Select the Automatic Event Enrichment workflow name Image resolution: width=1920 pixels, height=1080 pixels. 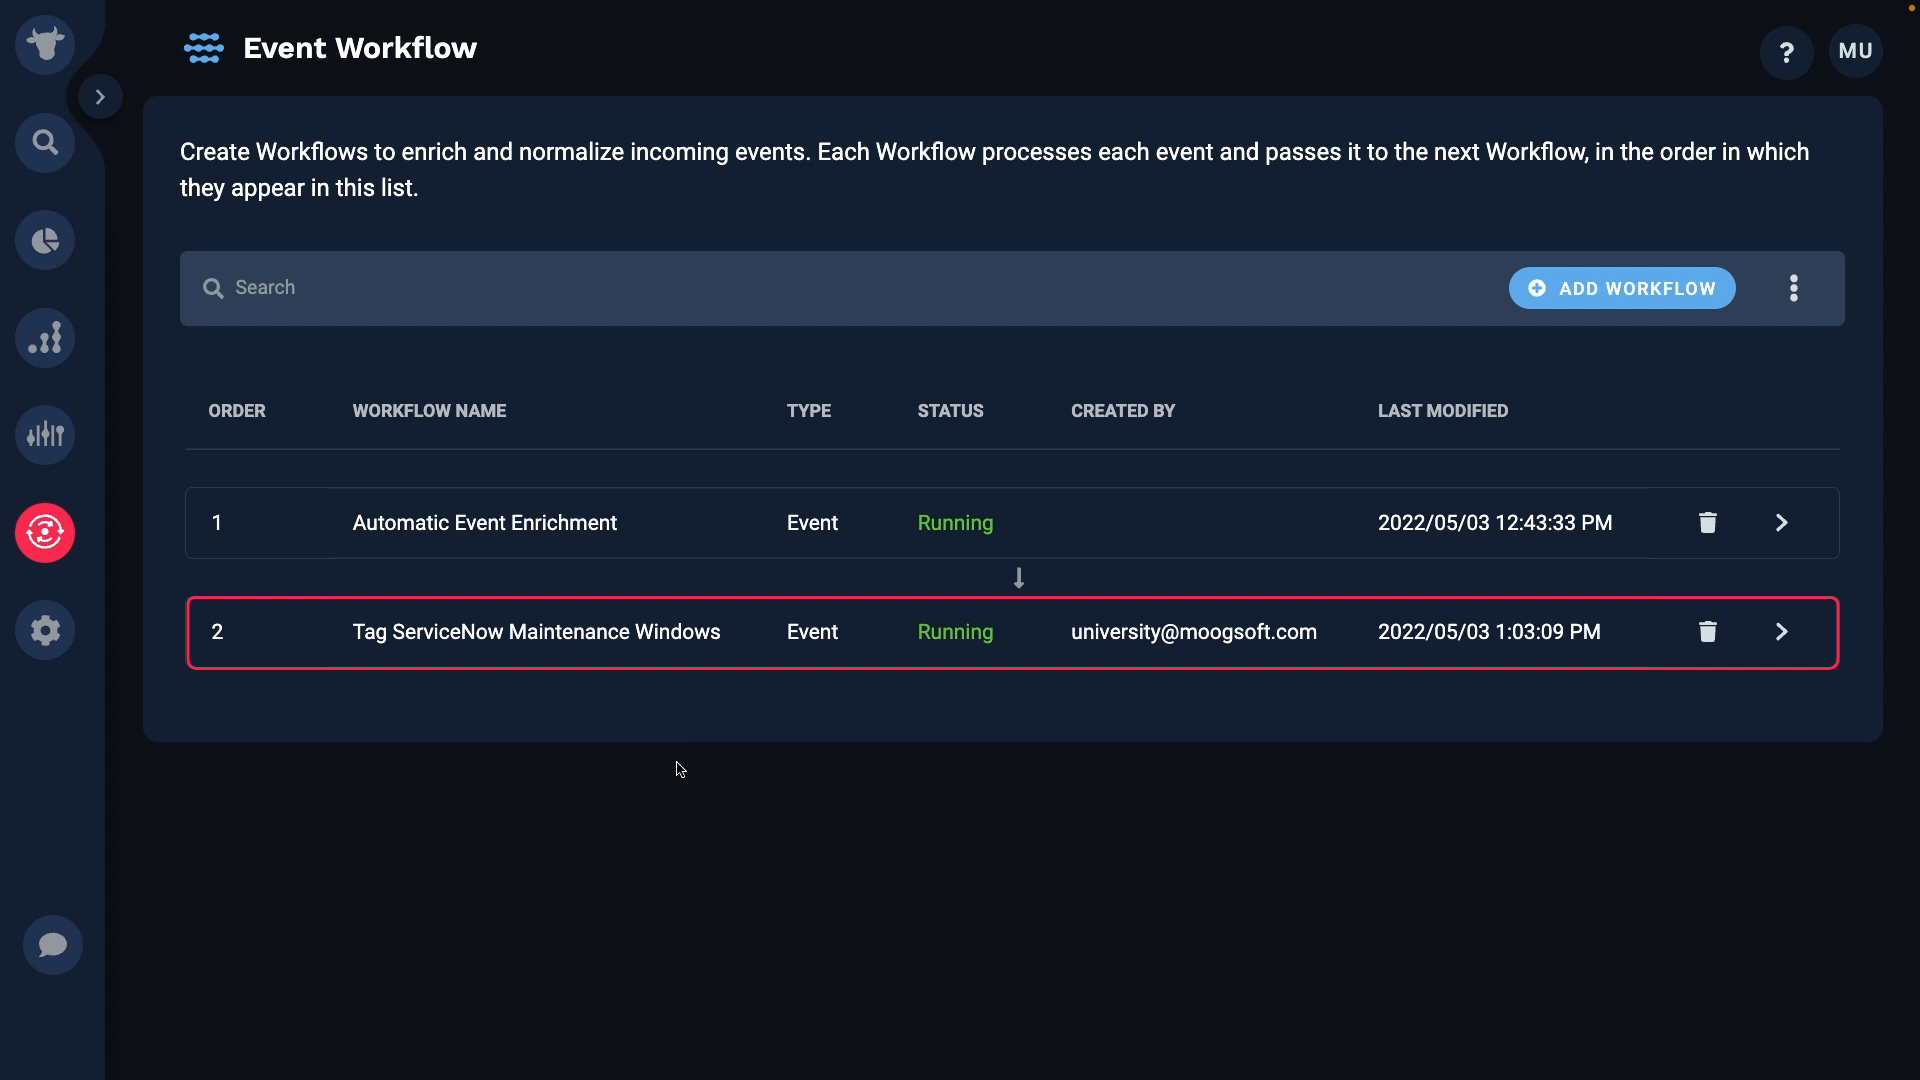tap(485, 523)
